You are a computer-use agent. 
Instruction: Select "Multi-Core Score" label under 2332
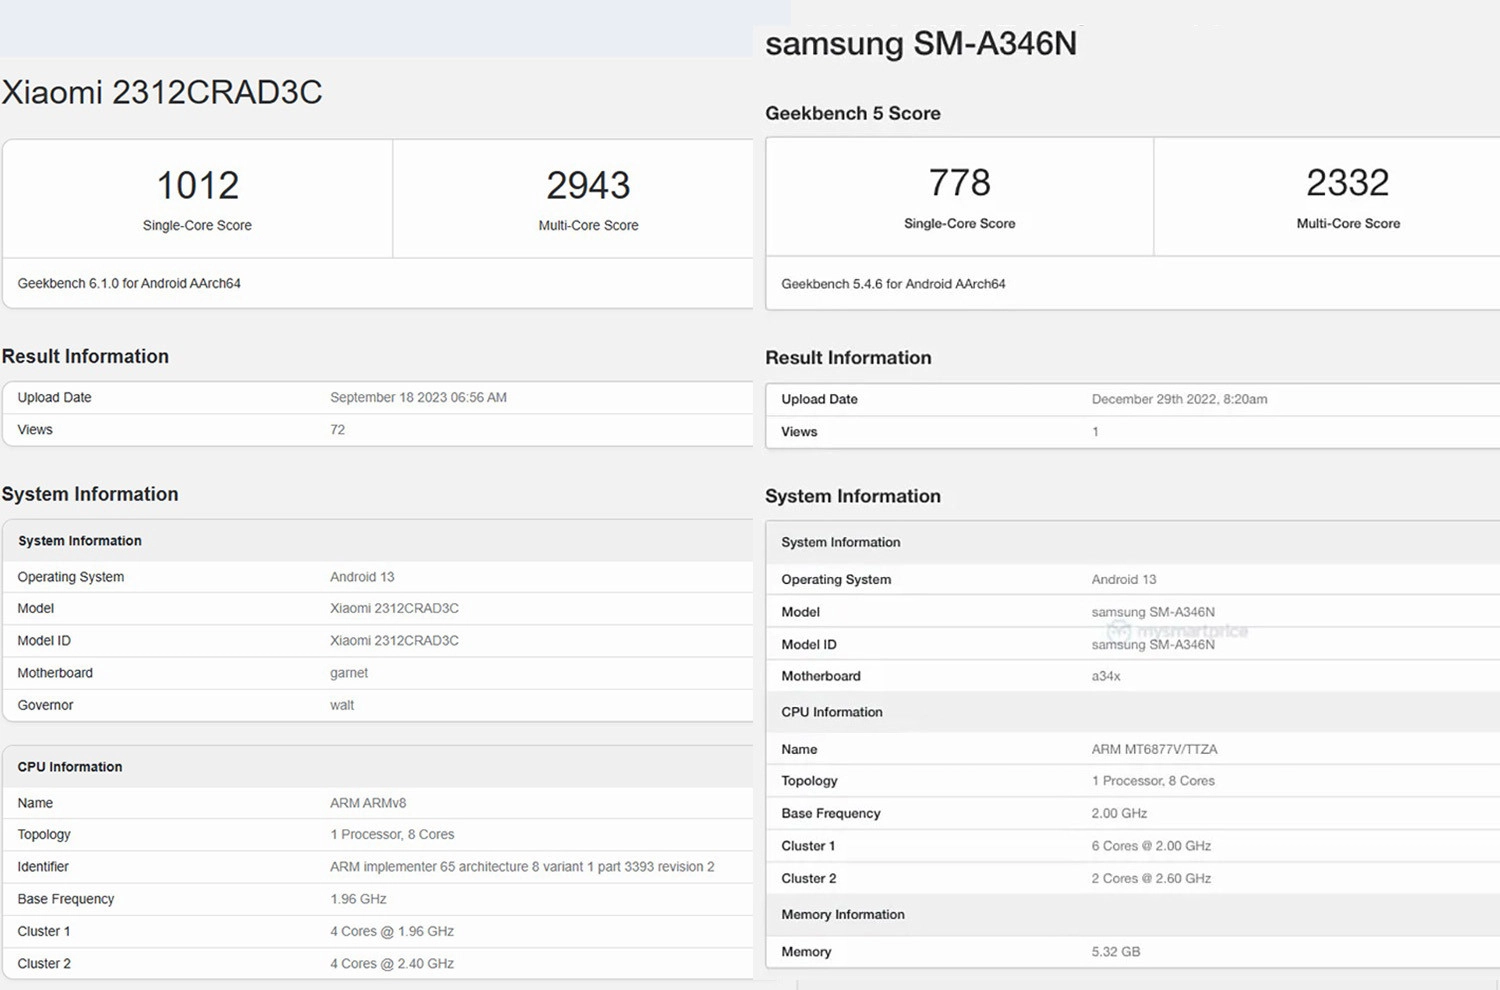point(1348,224)
